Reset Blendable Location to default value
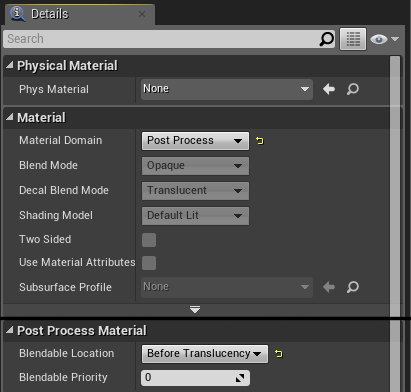411x392 pixels. 279,354
